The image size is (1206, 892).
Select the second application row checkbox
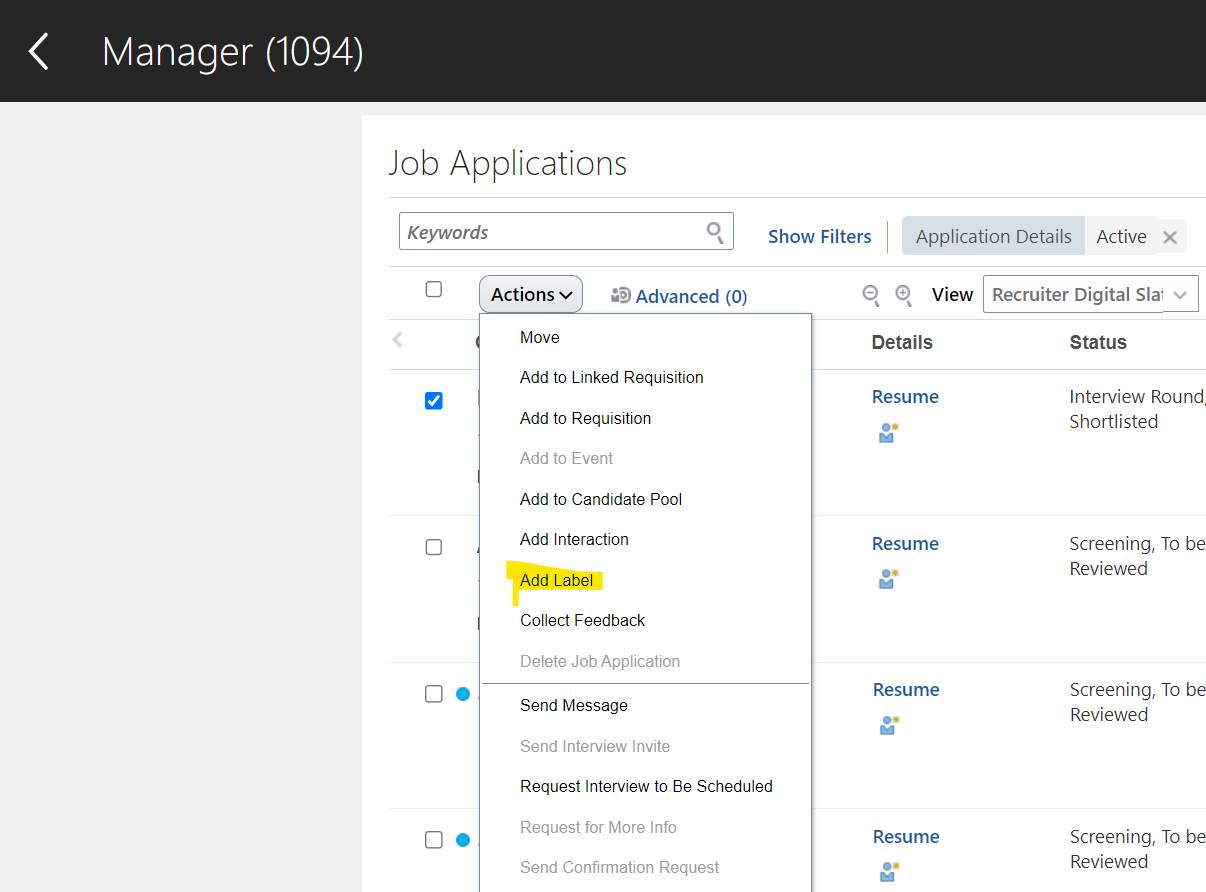[433, 547]
